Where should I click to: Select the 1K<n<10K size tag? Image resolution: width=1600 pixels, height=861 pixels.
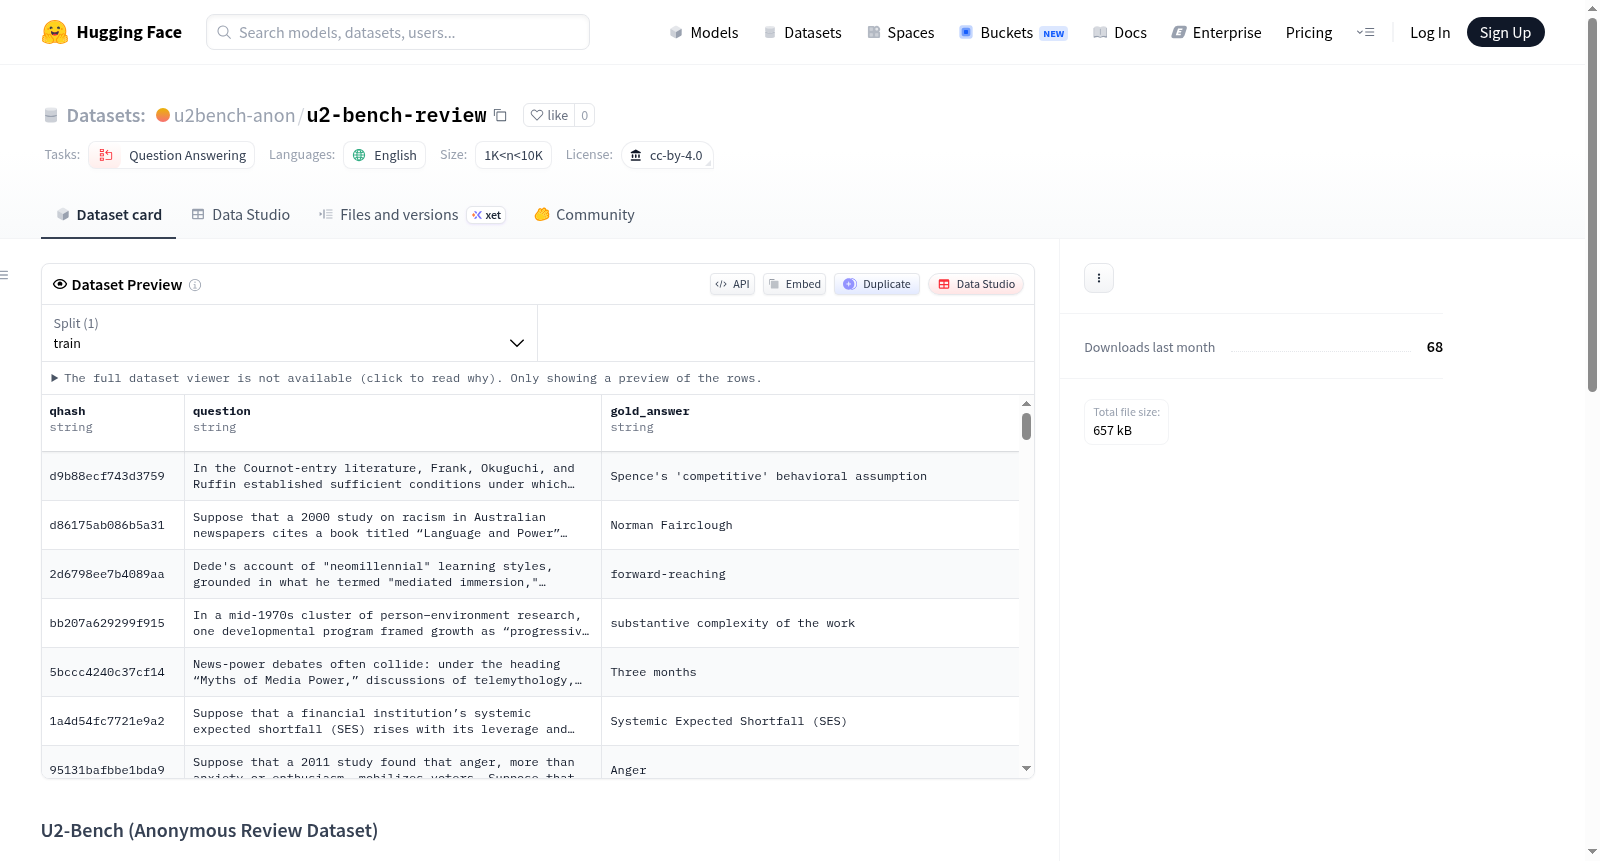click(514, 155)
